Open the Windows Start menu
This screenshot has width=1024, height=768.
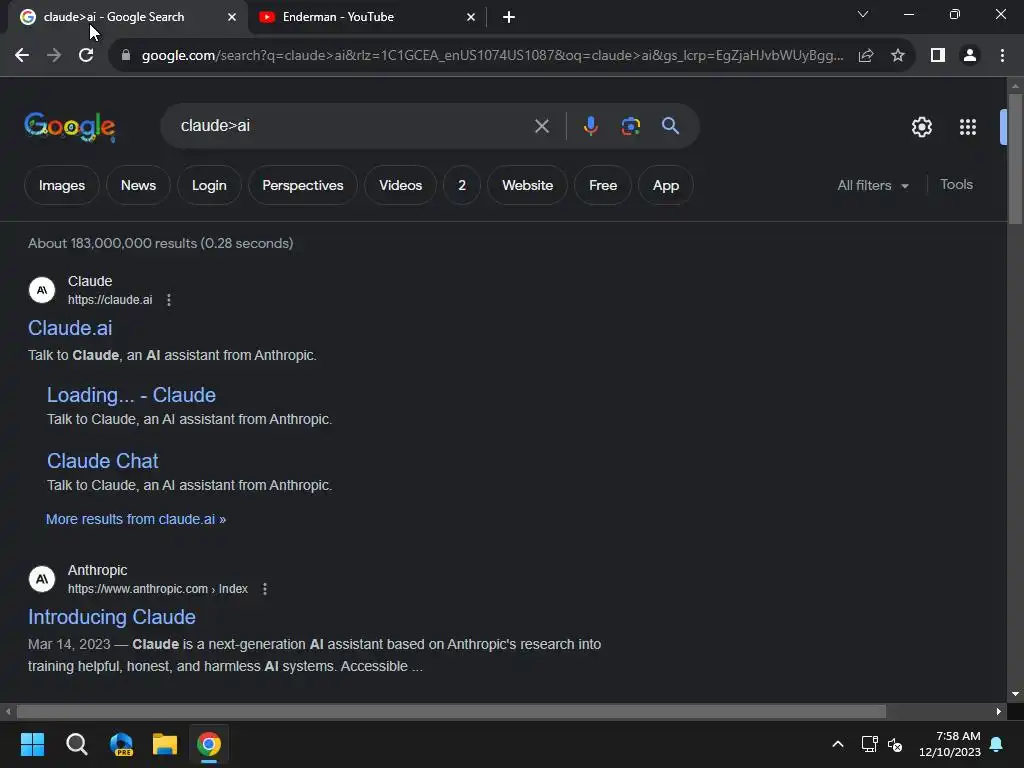[32, 744]
